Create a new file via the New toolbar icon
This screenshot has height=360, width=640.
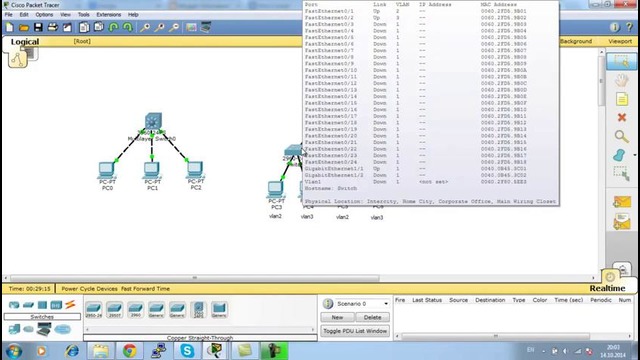click(9, 27)
